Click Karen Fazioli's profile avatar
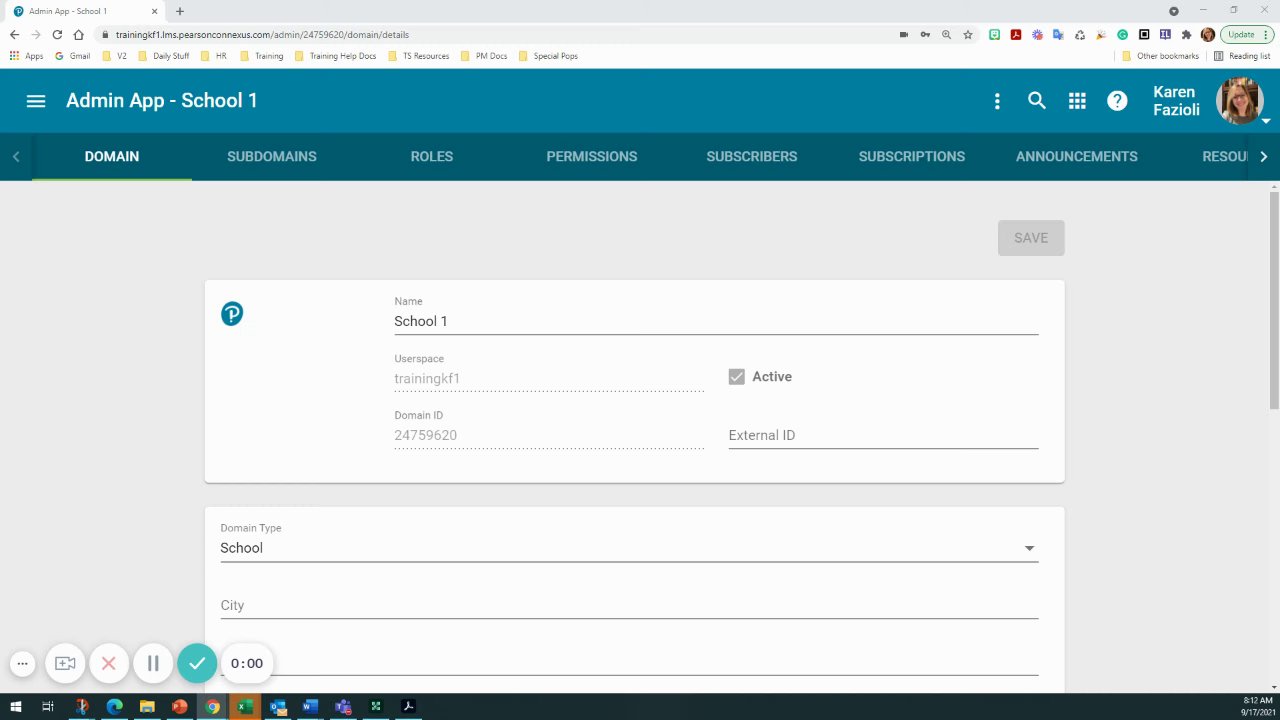Image resolution: width=1280 pixels, height=720 pixels. [1239, 101]
